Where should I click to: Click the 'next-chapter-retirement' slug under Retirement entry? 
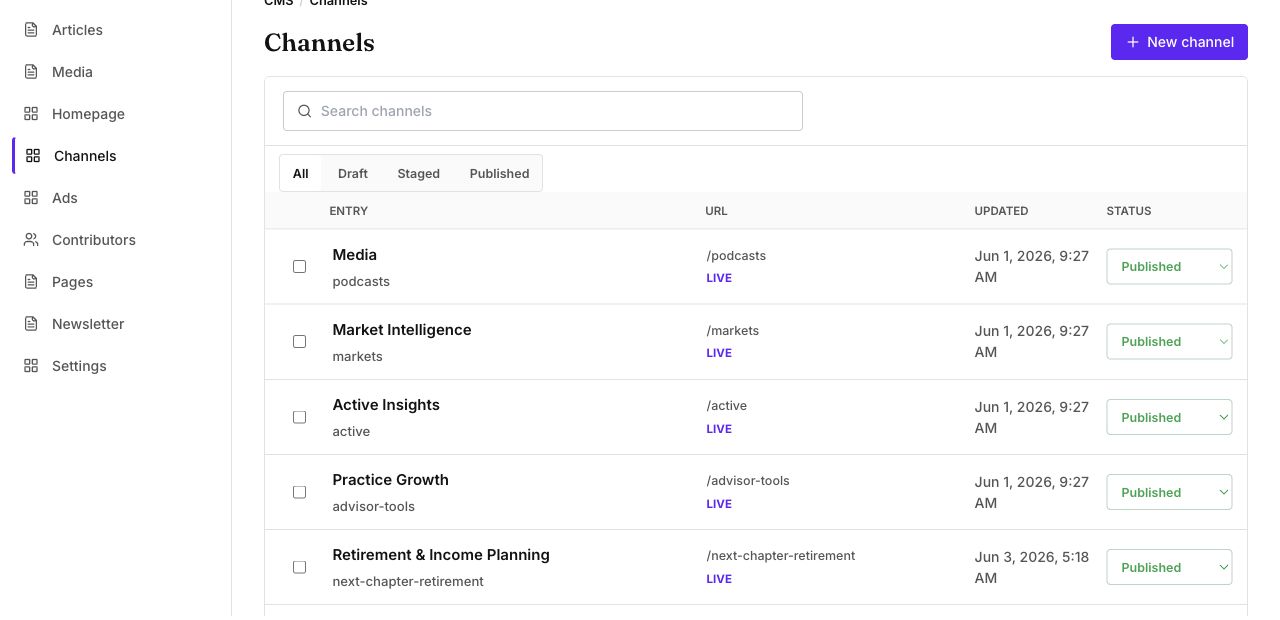click(x=408, y=582)
